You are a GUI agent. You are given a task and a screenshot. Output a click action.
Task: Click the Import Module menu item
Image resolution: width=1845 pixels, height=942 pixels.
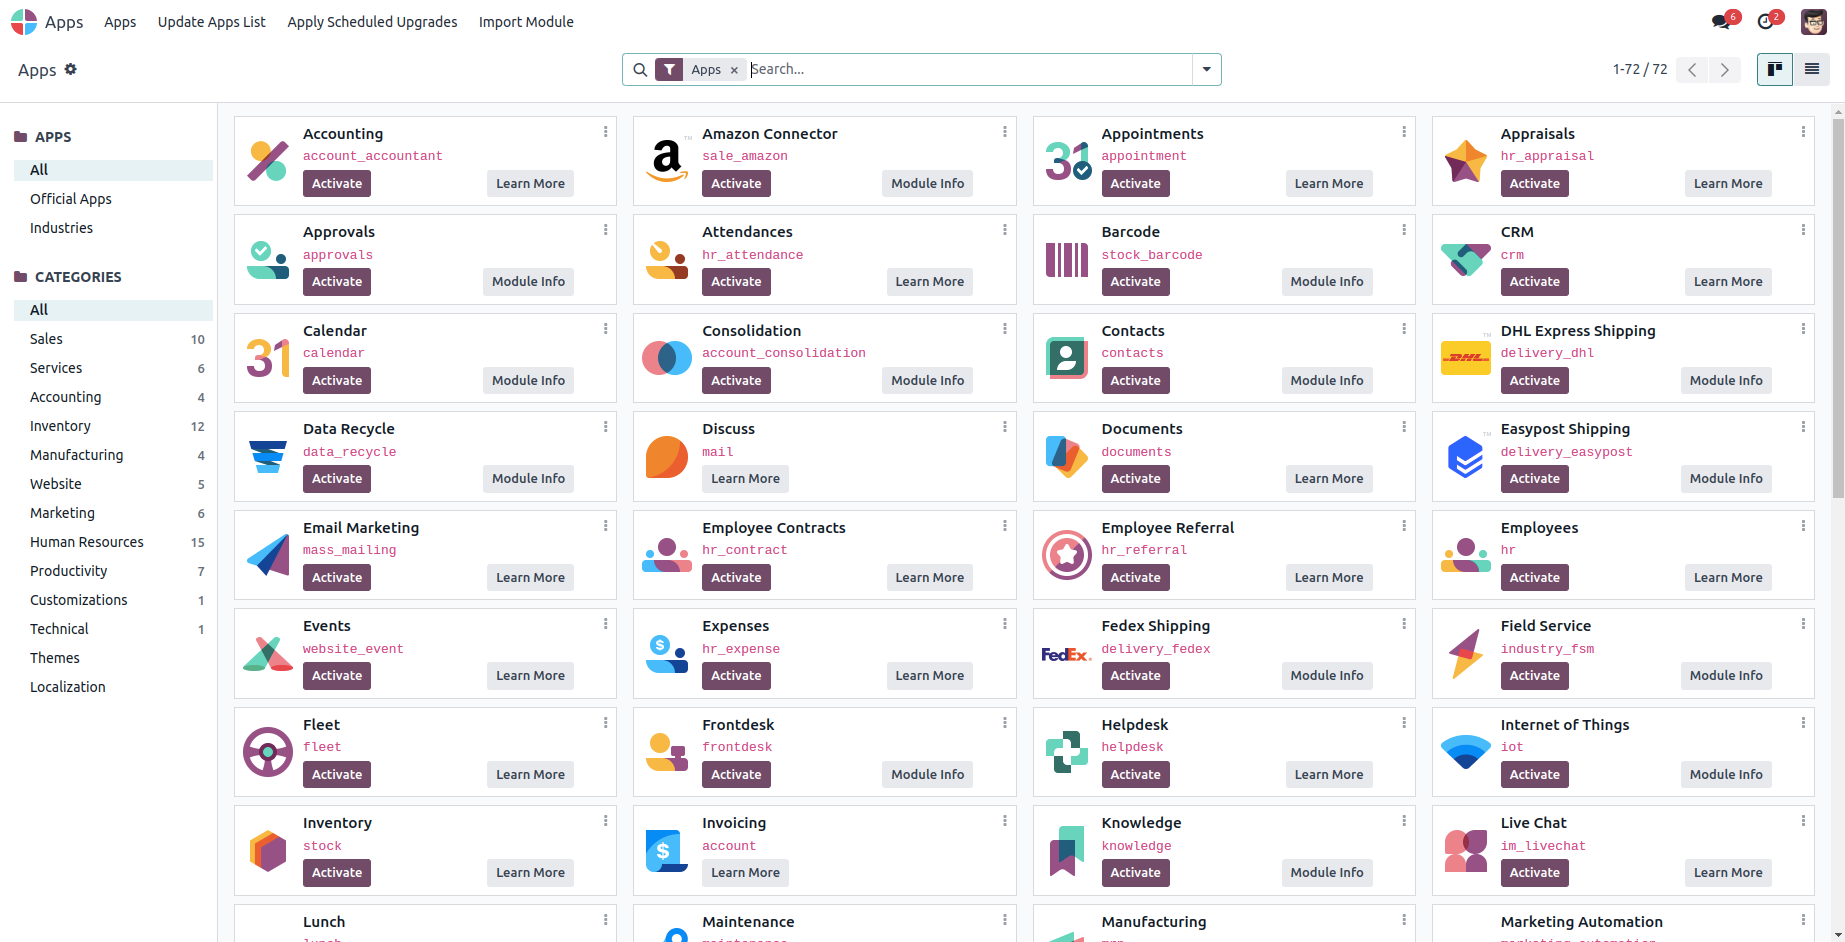point(526,22)
